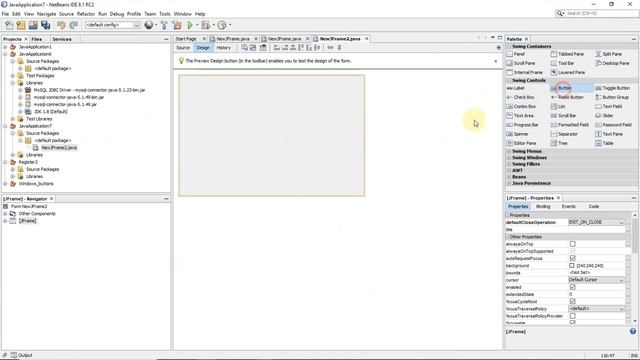
Task: Select Password Field component in Palette
Action: 613,125
